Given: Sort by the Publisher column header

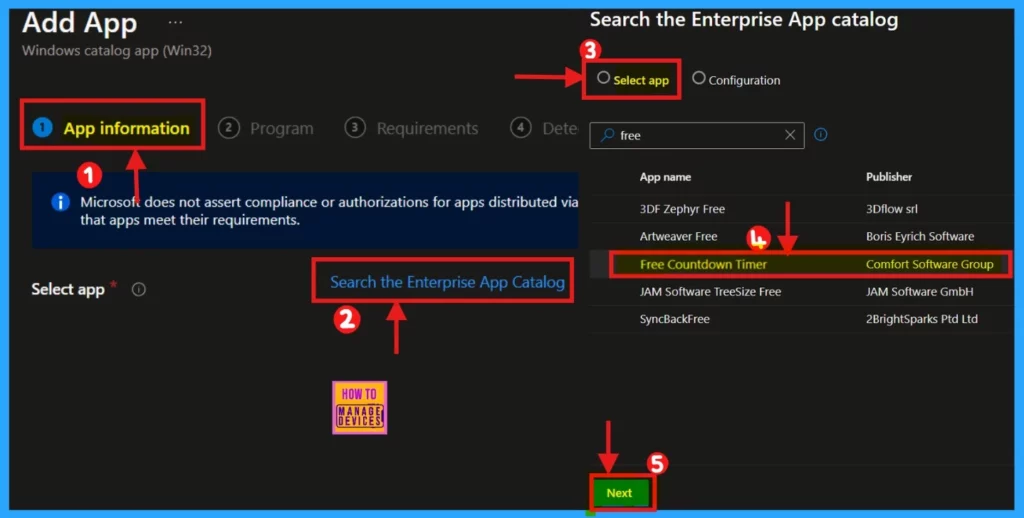Looking at the screenshot, I should pos(889,177).
